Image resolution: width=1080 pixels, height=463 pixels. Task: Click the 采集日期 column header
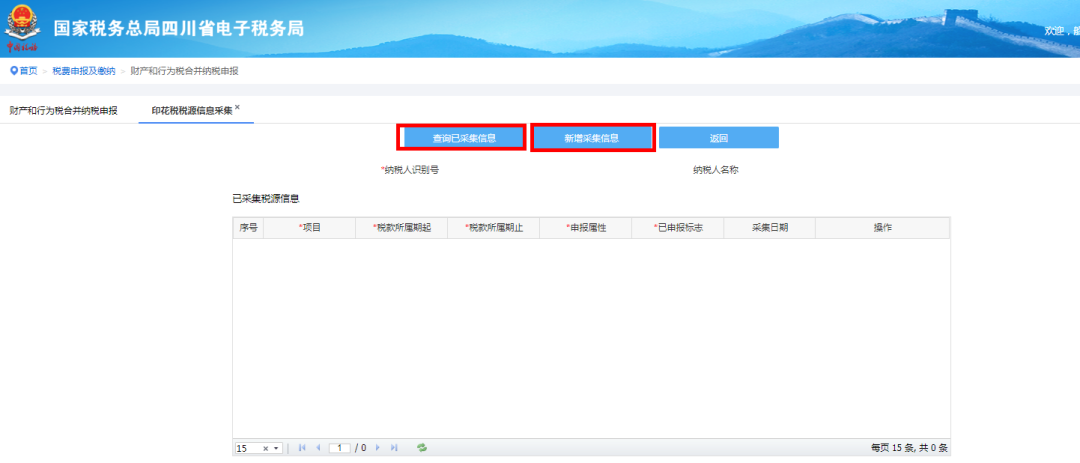click(x=769, y=228)
